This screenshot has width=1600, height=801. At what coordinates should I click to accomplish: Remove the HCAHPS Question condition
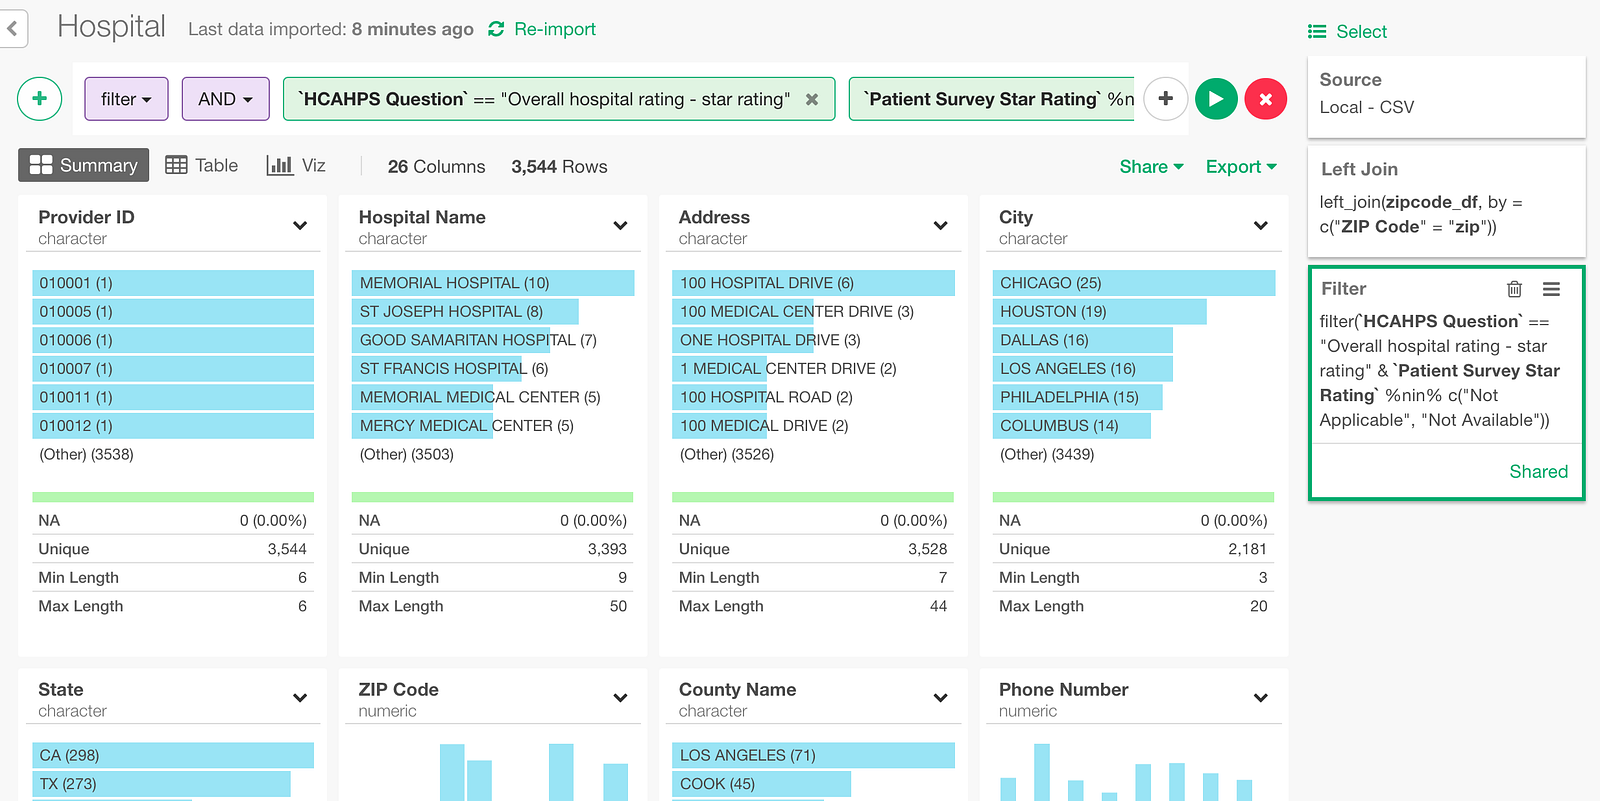(812, 99)
